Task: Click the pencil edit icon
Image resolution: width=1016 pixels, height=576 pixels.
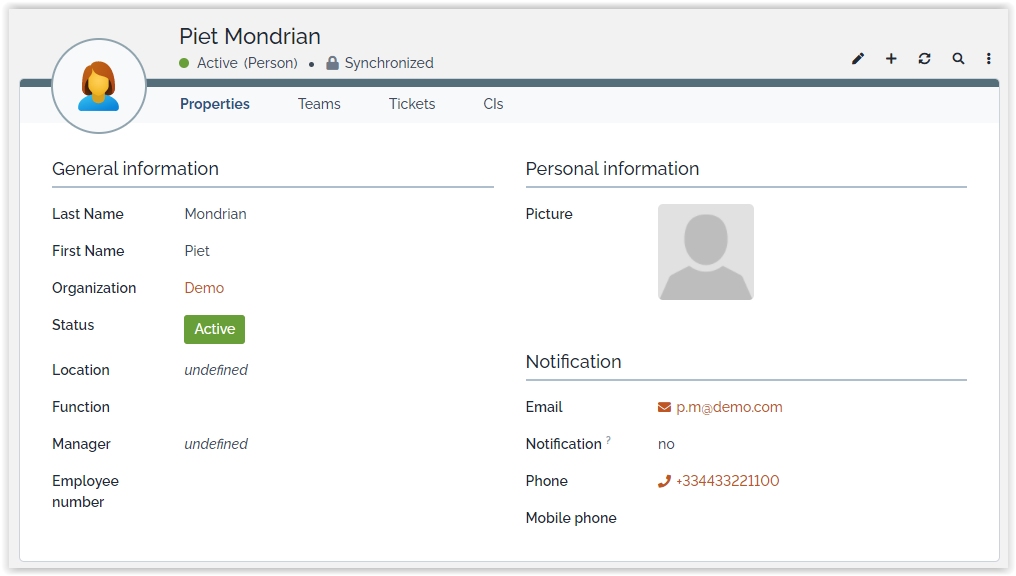Action: [x=858, y=59]
